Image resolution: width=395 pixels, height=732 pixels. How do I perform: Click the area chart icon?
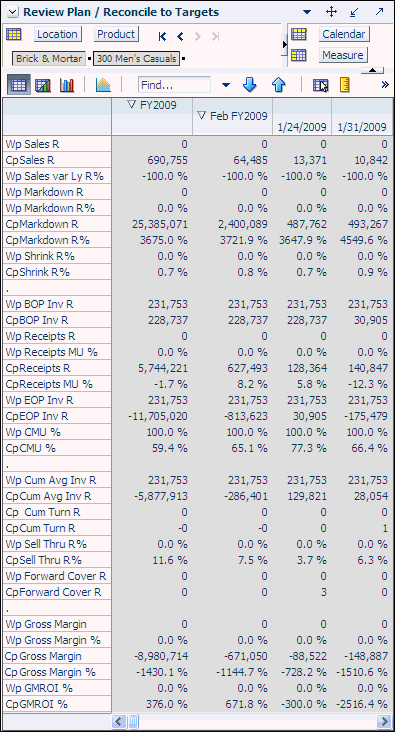103,85
